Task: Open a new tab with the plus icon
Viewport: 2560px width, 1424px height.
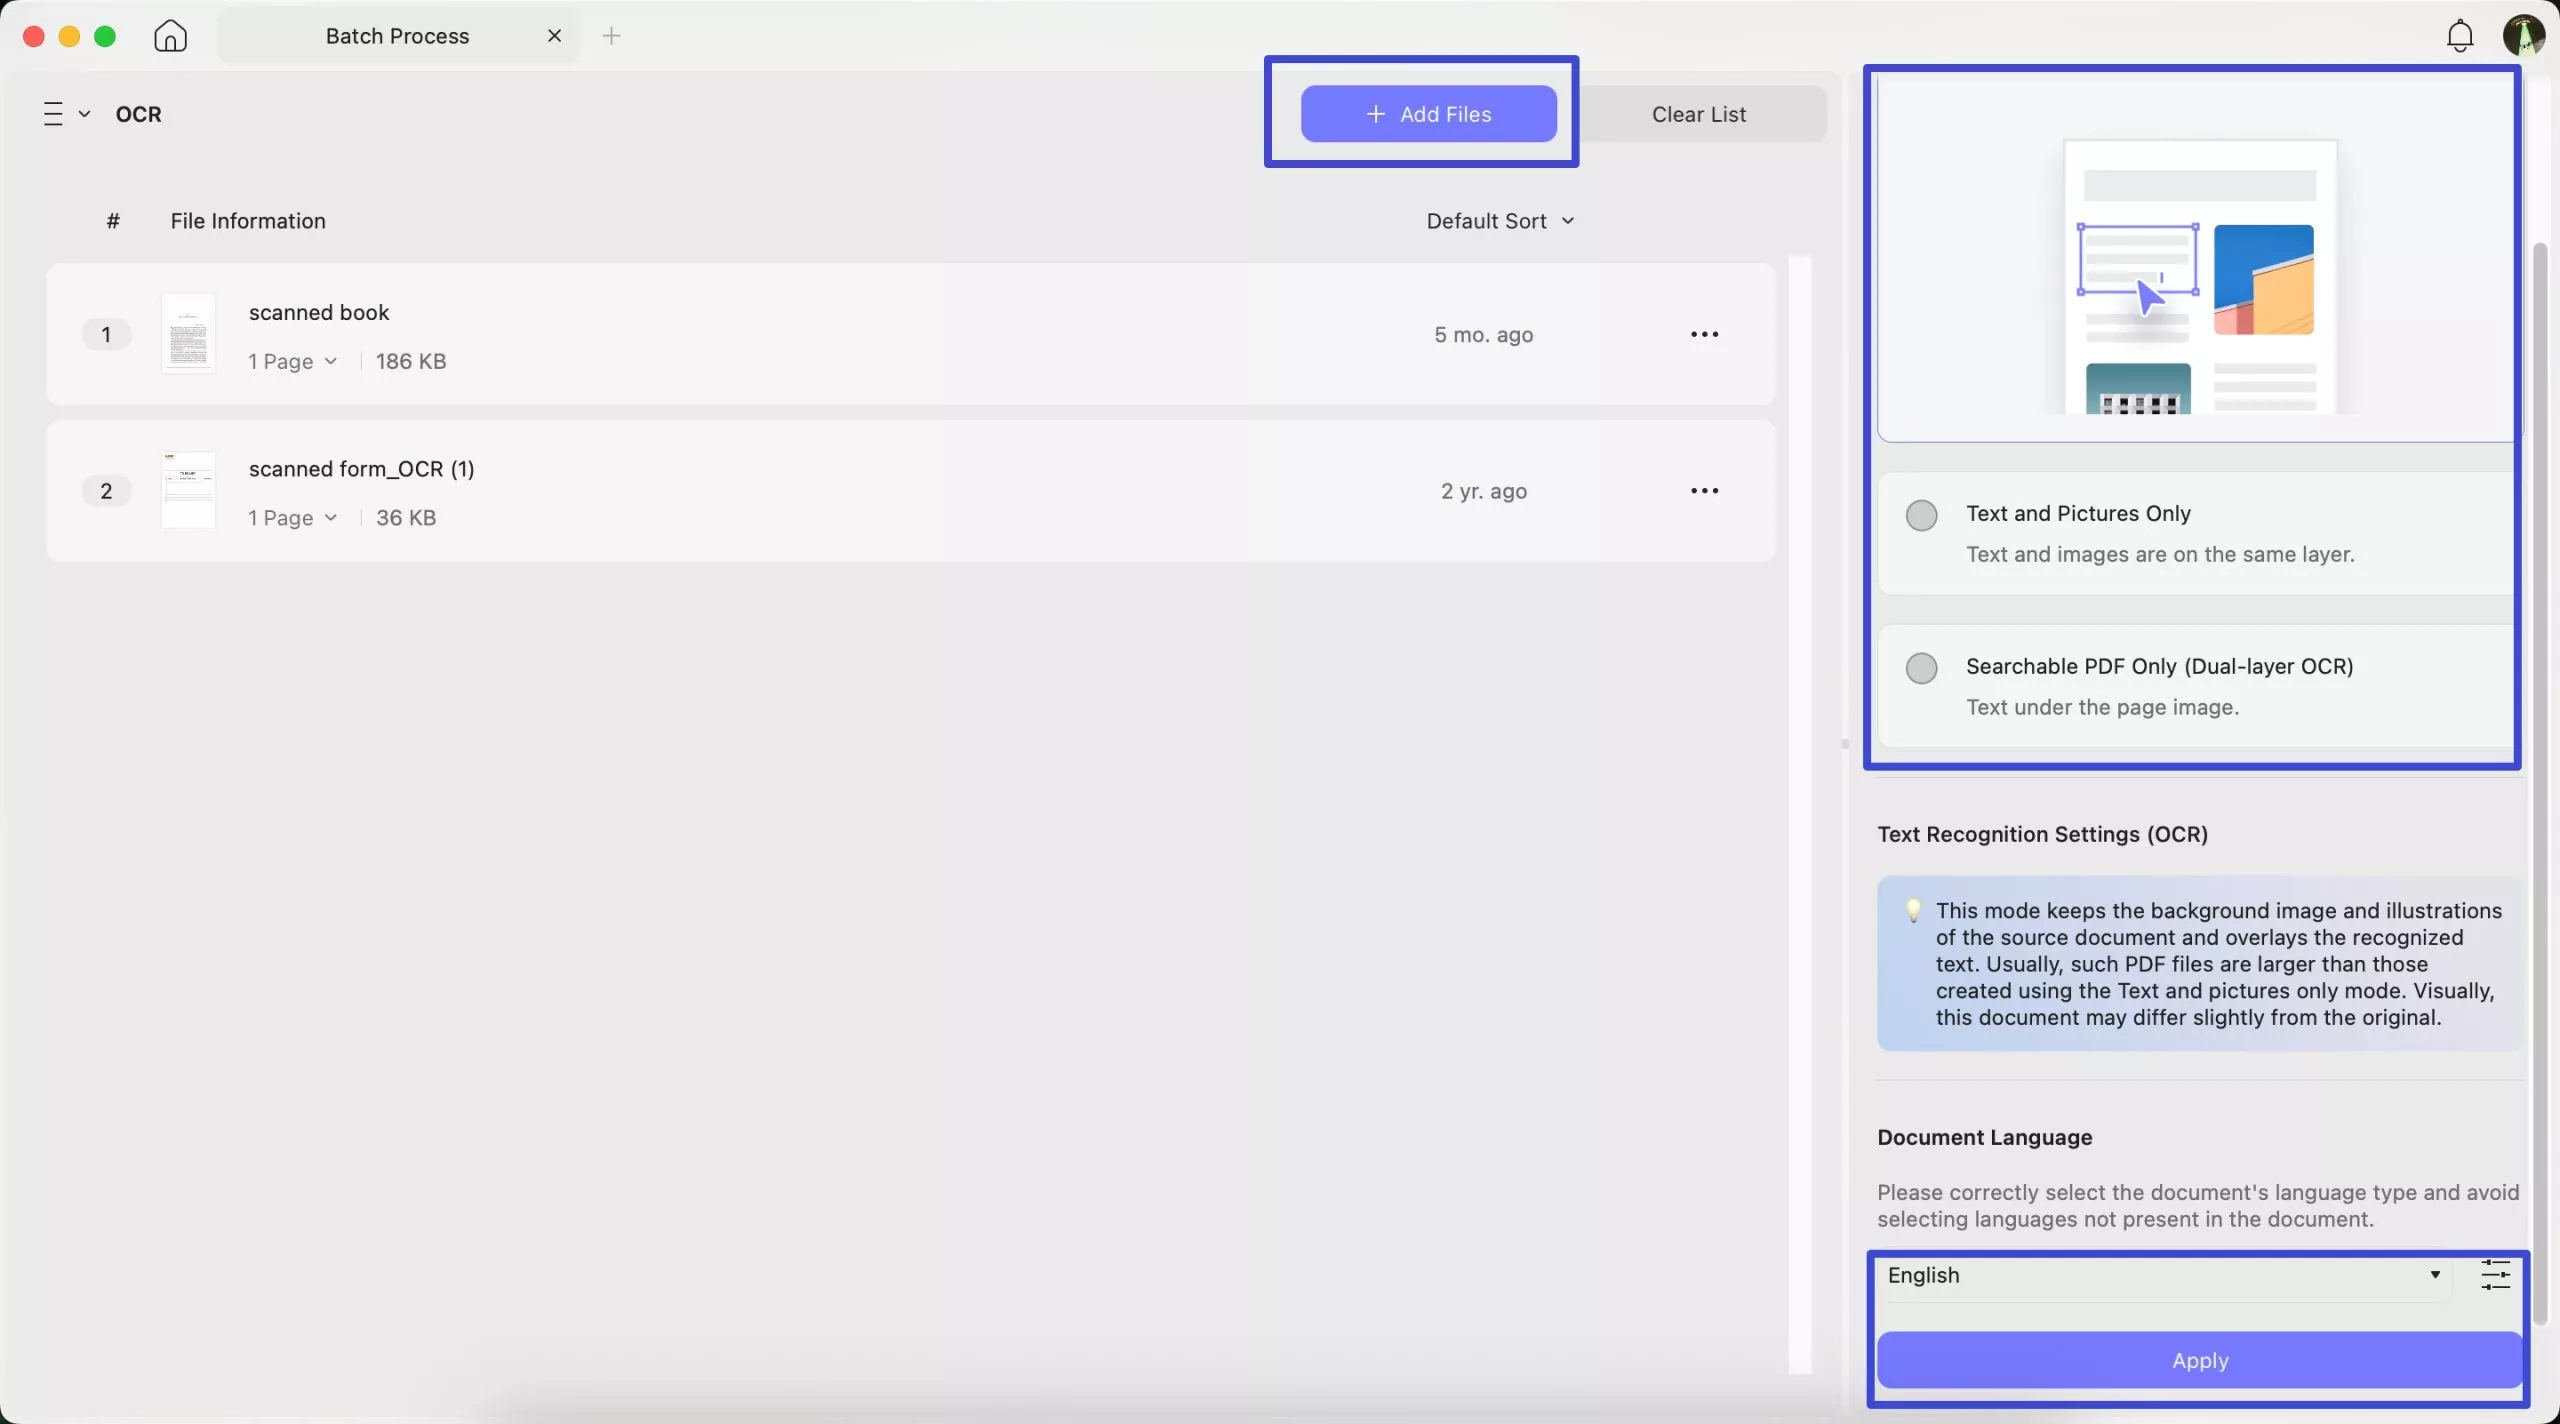Action: (x=613, y=35)
